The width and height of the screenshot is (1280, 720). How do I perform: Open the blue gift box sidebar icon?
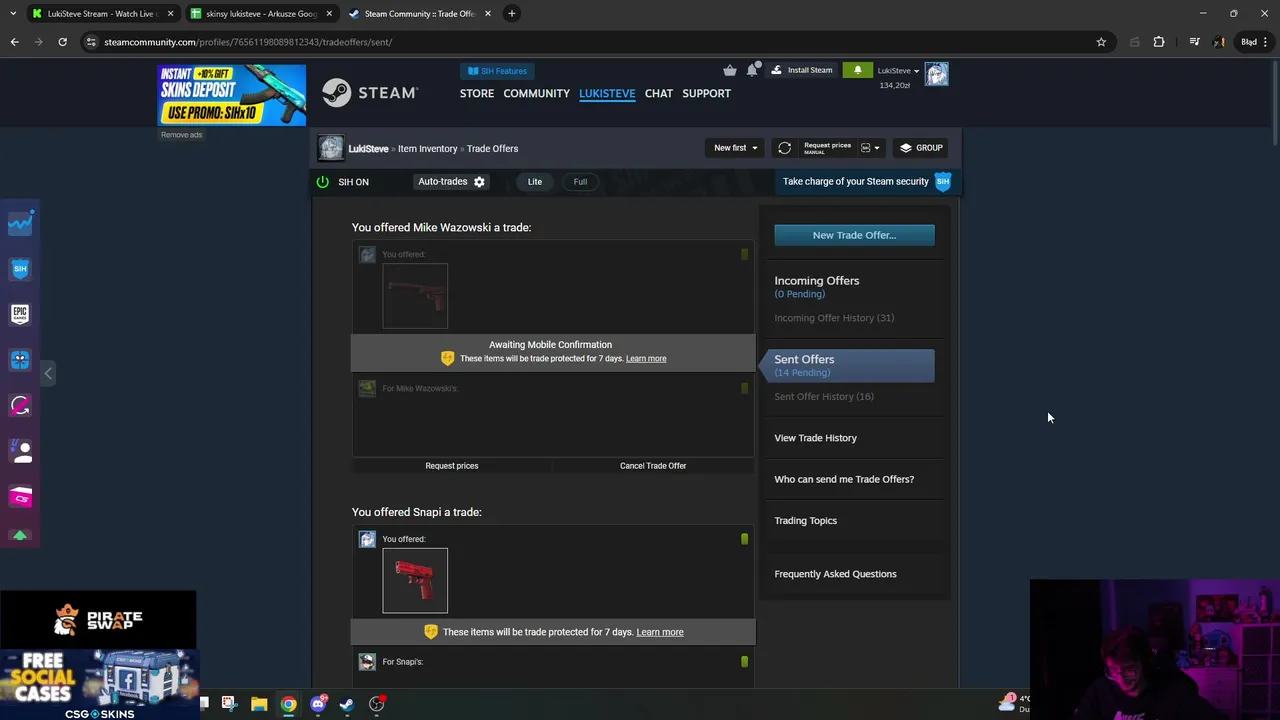(x=20, y=360)
